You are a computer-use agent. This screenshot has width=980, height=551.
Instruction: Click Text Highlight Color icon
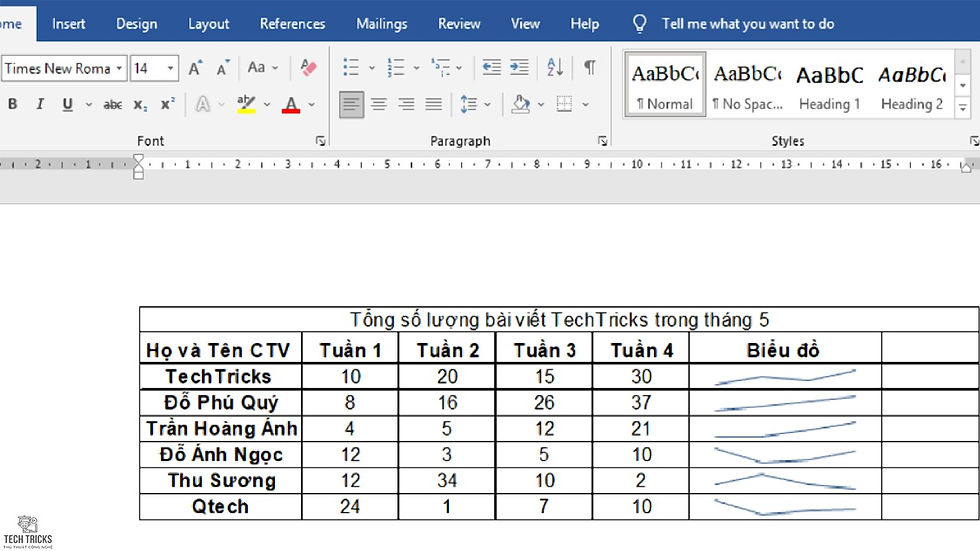tap(246, 104)
